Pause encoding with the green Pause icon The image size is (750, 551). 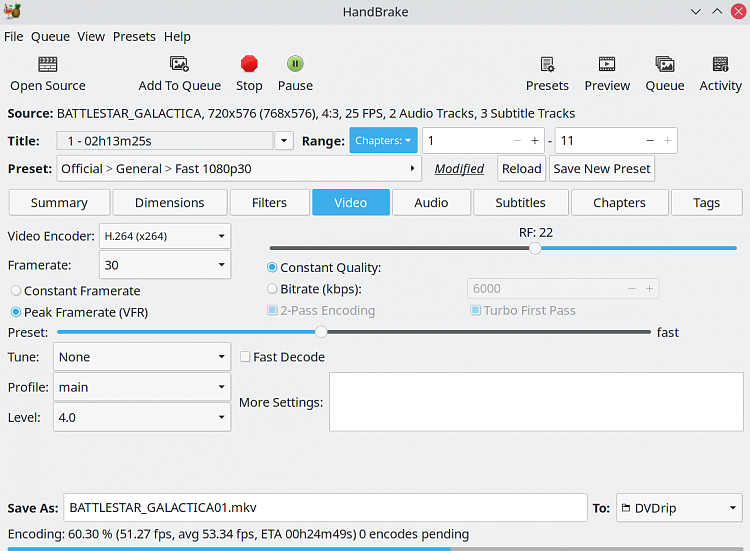pos(295,64)
